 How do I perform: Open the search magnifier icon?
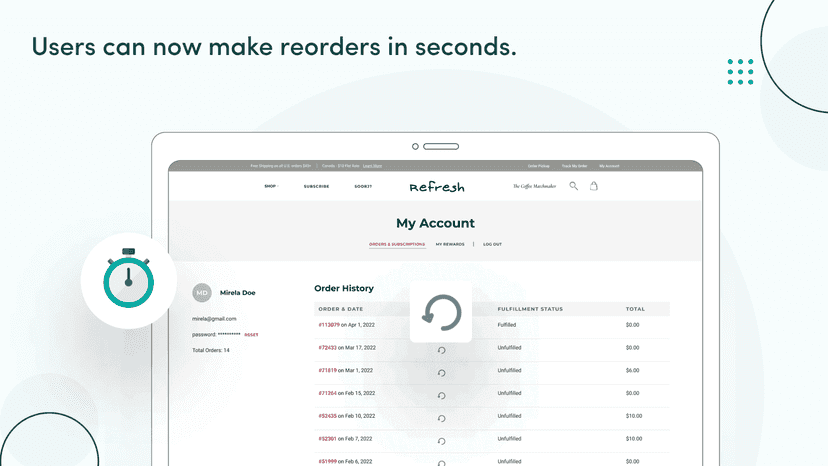coord(573,186)
